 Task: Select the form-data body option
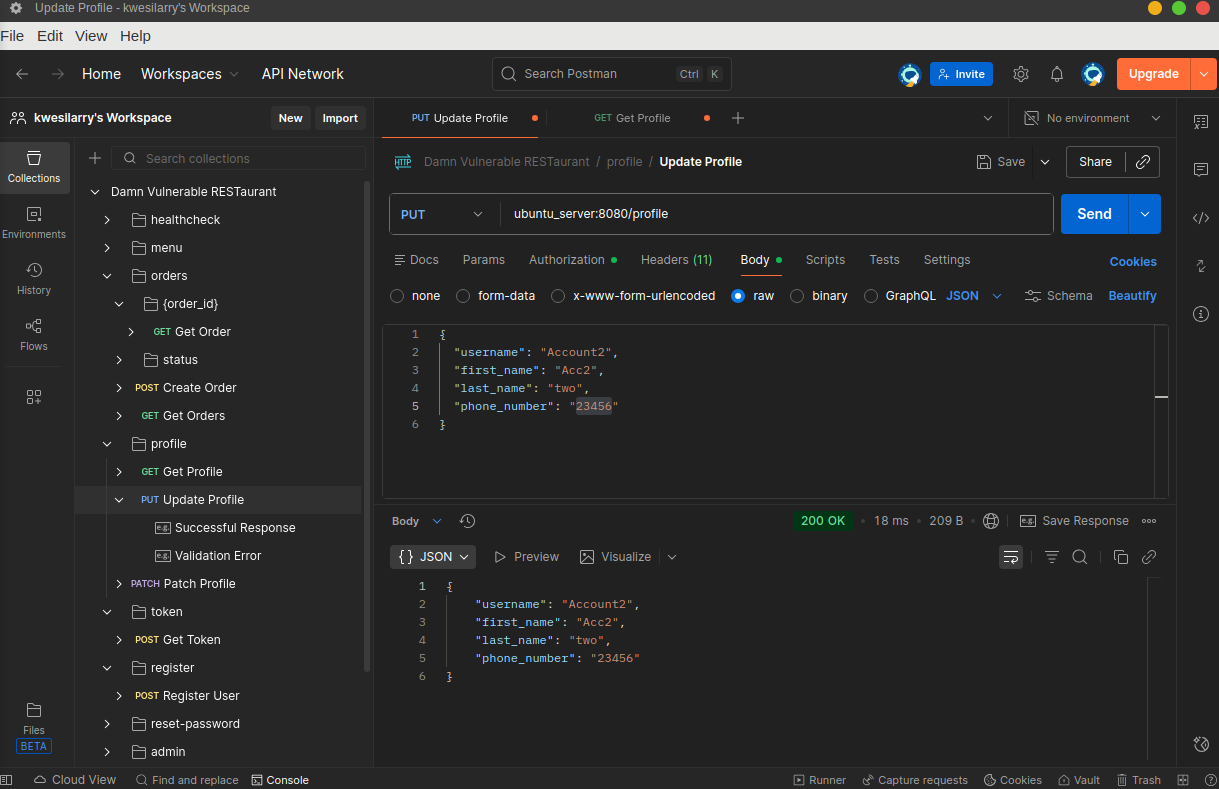(x=463, y=296)
